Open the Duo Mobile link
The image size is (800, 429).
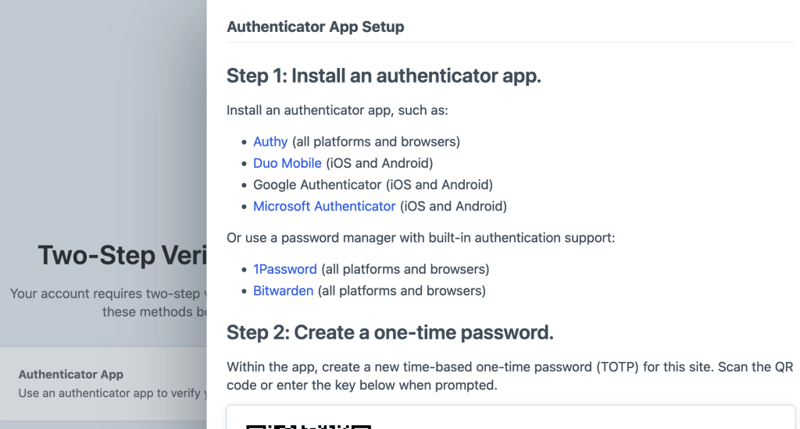point(287,163)
